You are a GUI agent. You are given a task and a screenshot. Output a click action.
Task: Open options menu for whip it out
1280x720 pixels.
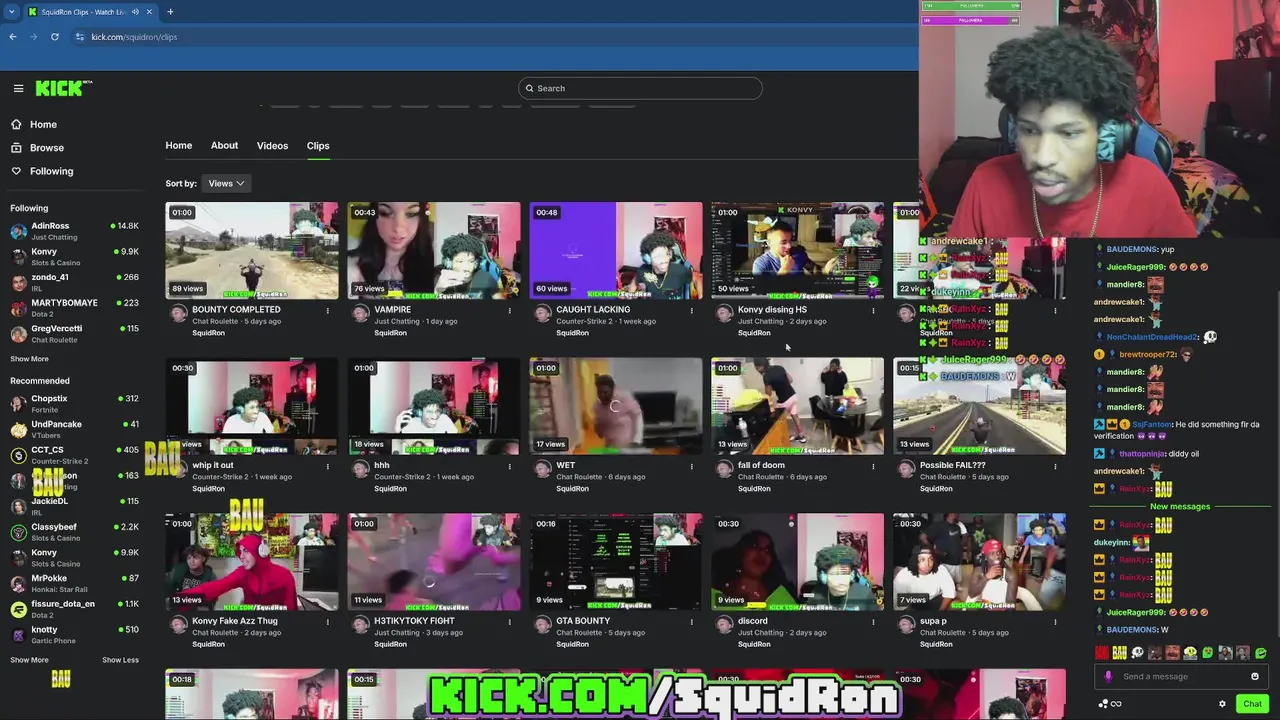coord(327,466)
